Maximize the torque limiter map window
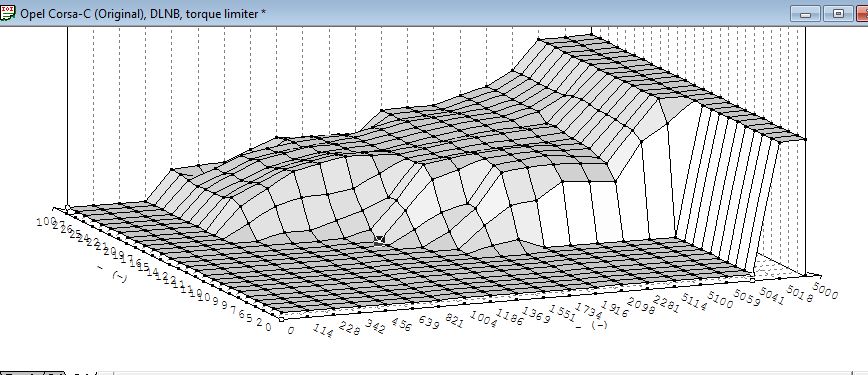Screen dimensions: 868x375 [838, 14]
